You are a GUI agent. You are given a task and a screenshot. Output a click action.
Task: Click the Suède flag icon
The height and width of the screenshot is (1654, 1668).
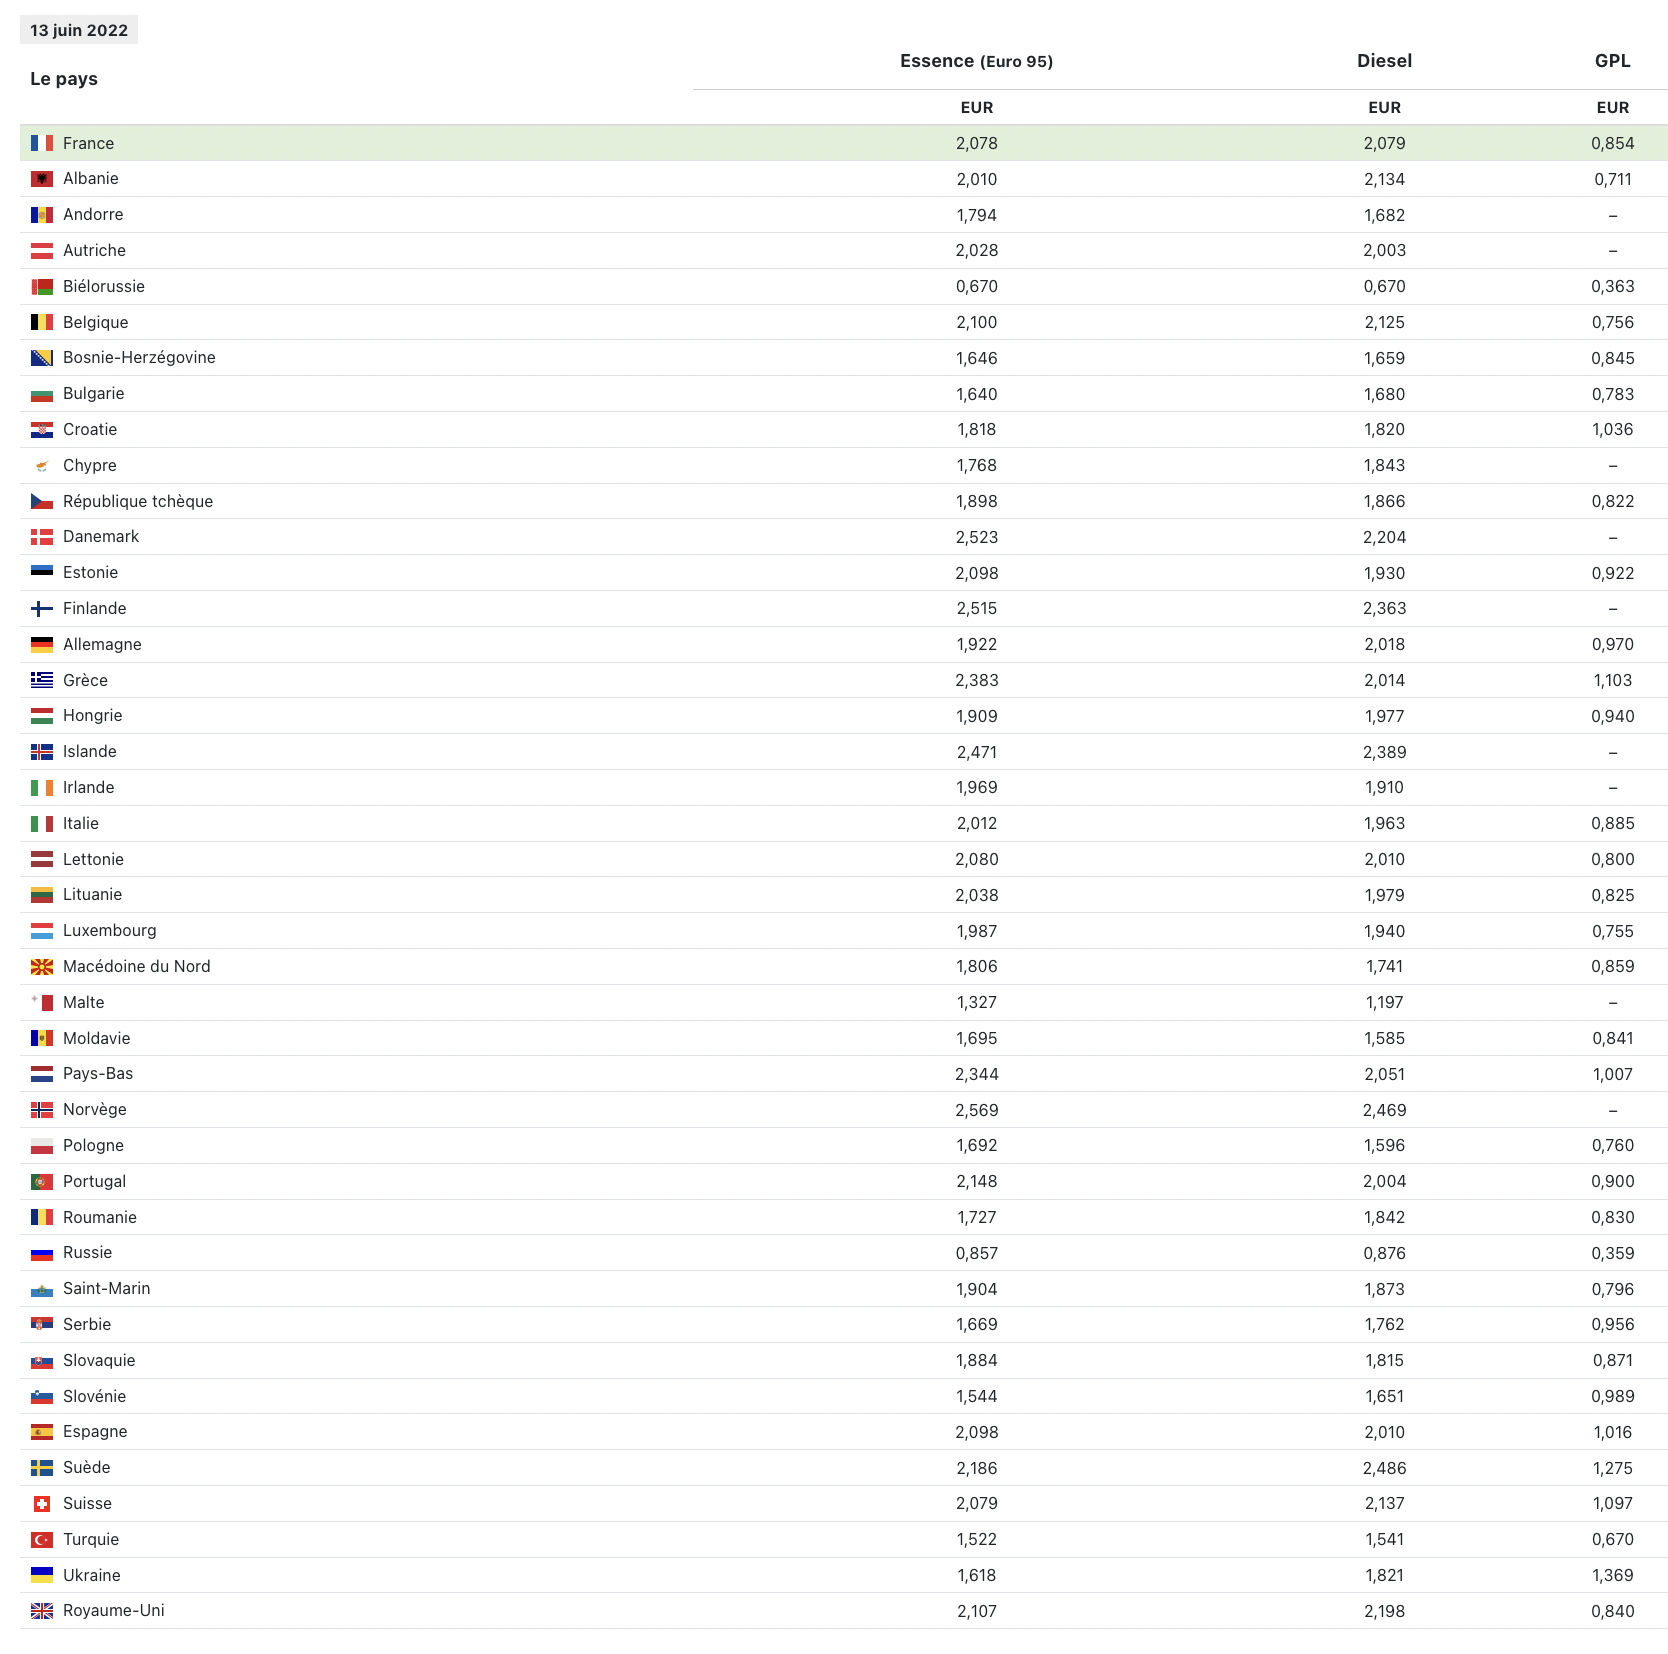click(x=41, y=1468)
